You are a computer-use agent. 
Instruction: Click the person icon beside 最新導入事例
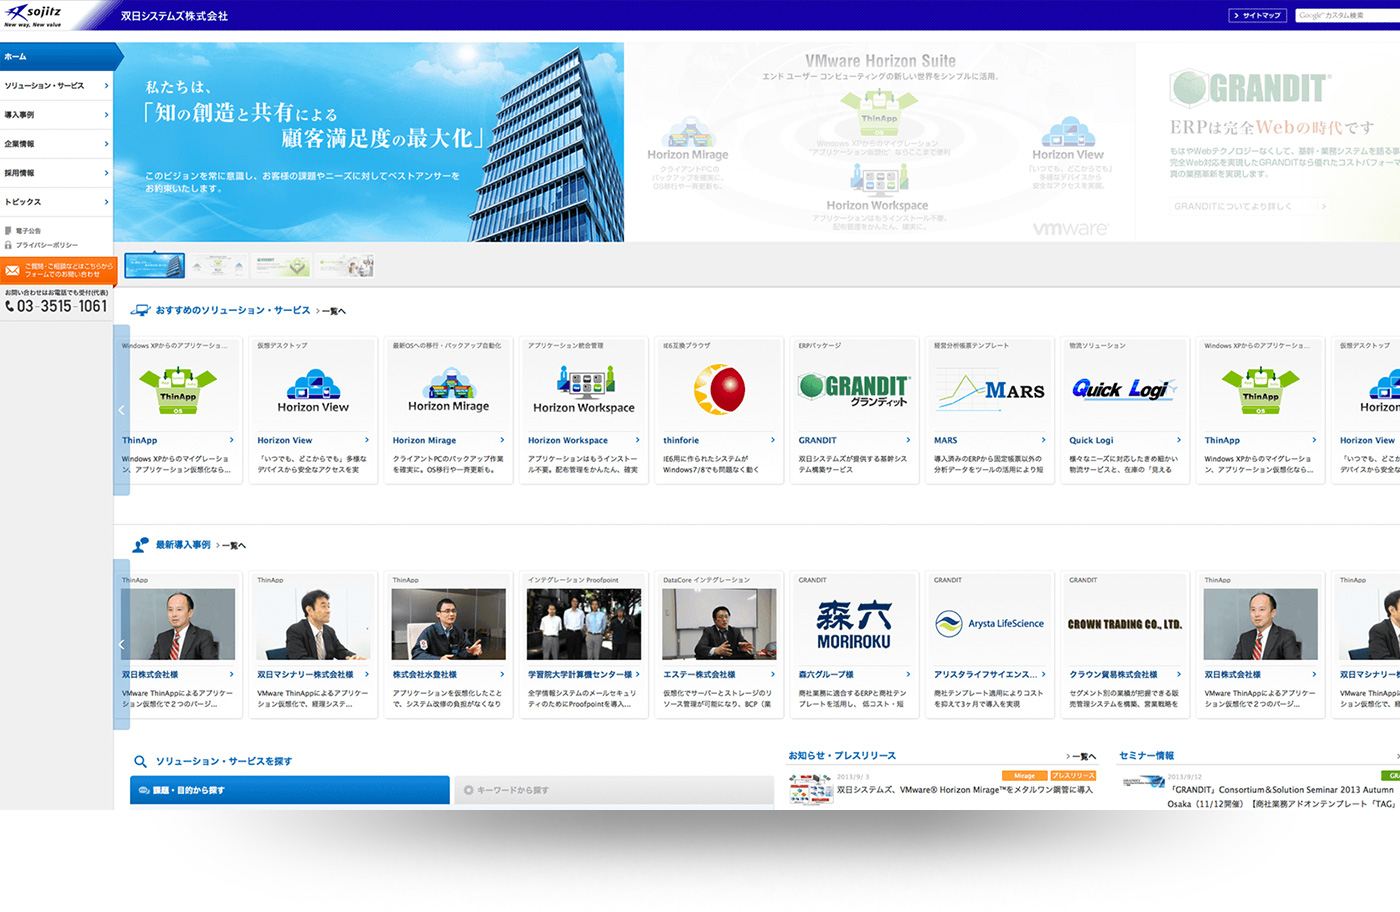point(141,546)
